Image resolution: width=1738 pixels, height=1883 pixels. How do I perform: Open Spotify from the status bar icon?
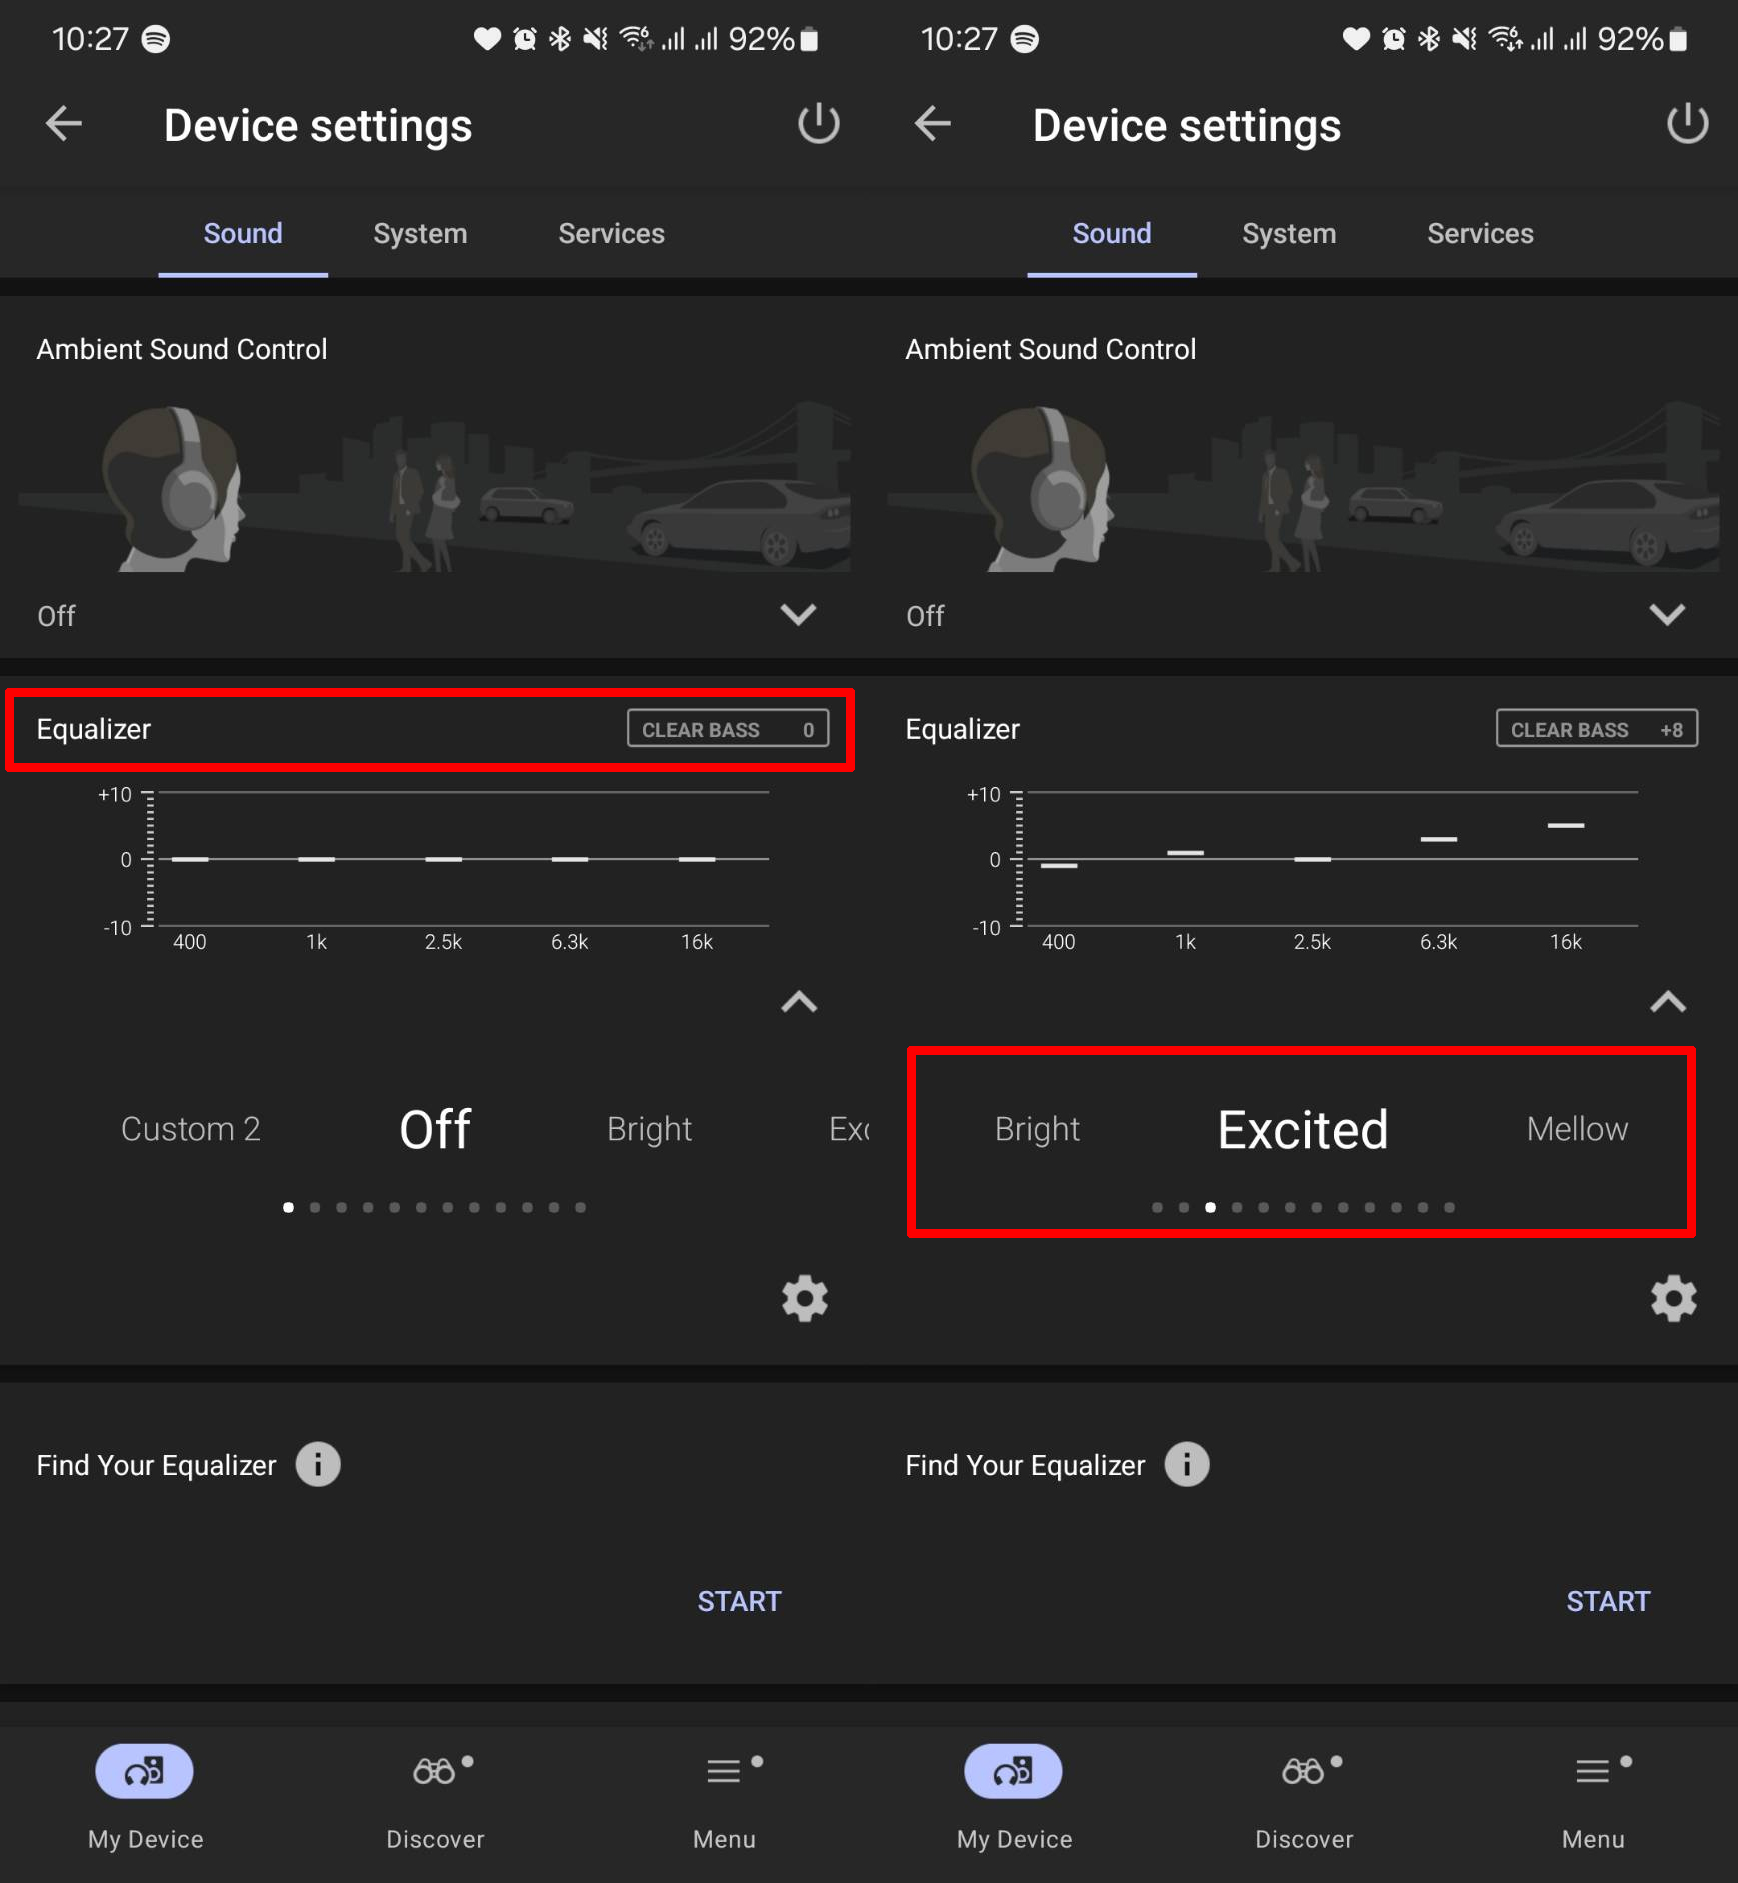153,38
